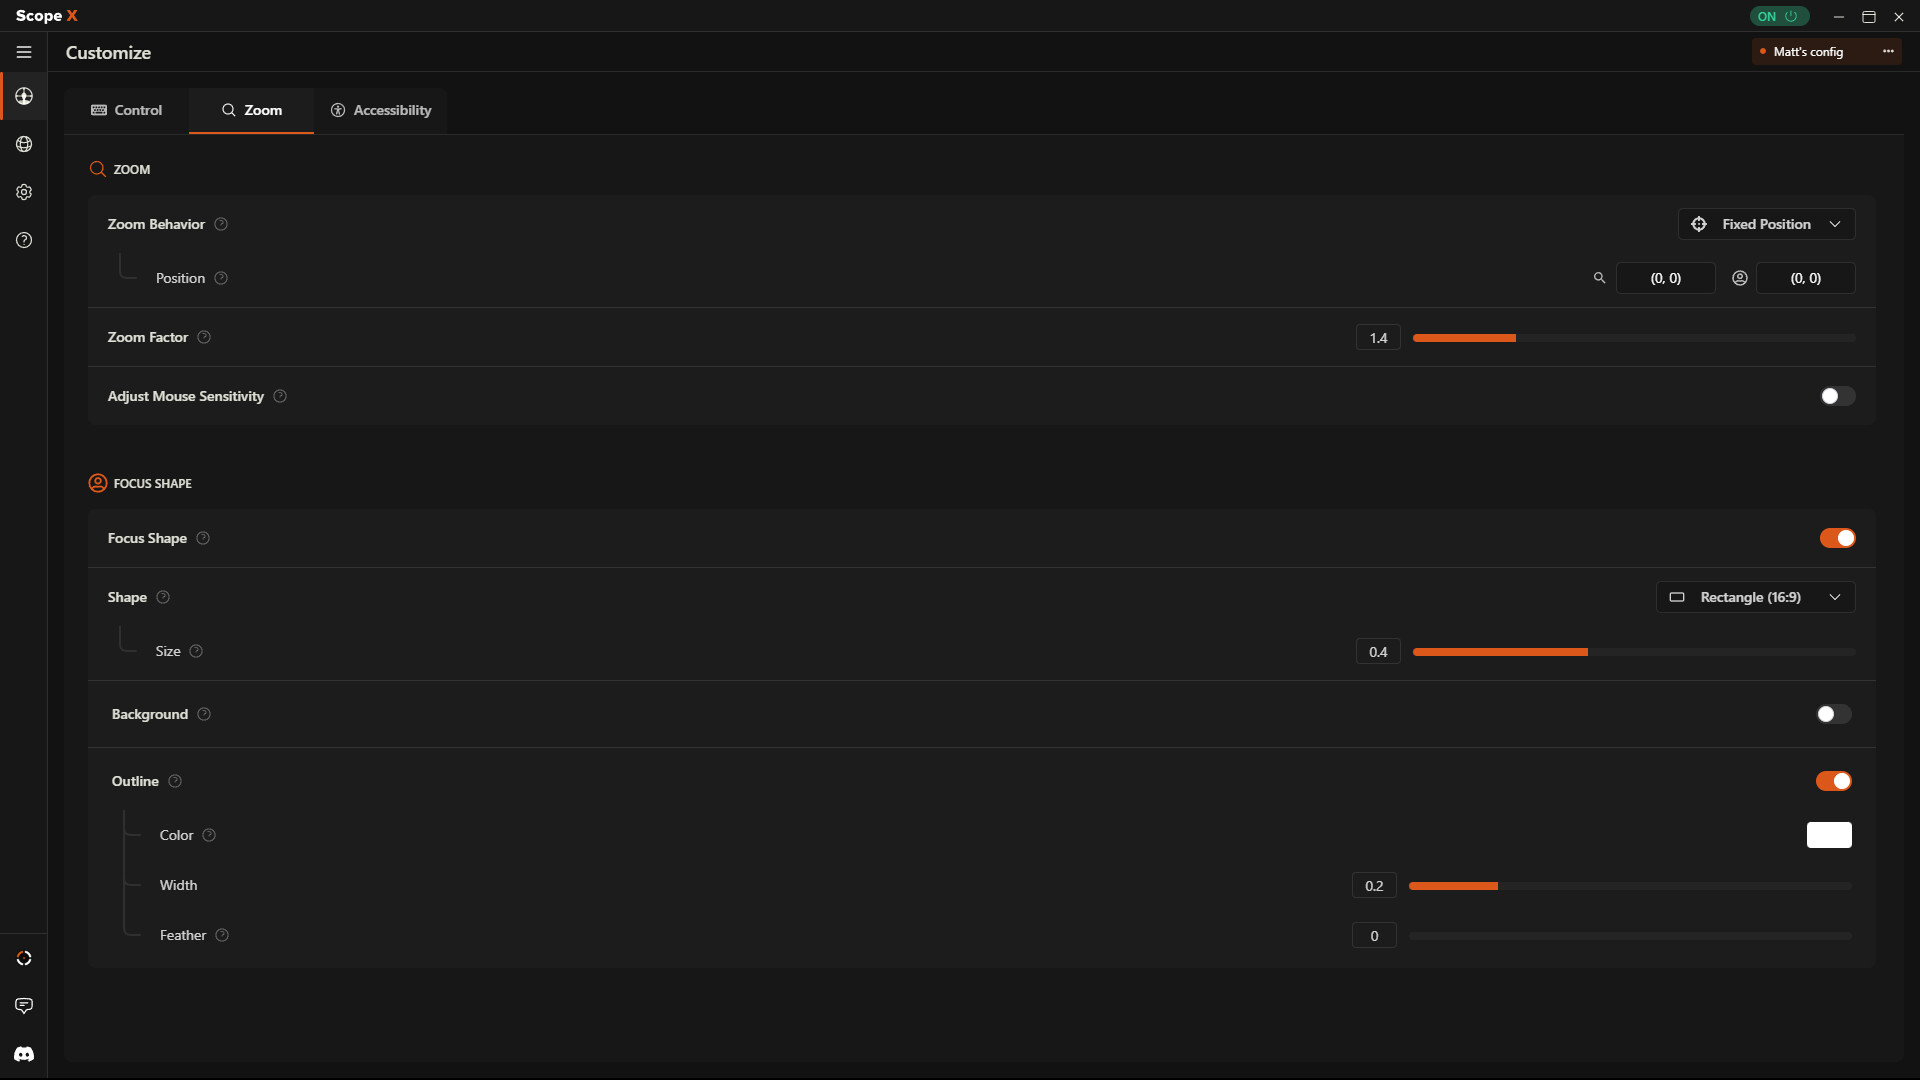Open the Matt's config profile options menu
The height and width of the screenshot is (1080, 1920).
1888,51
